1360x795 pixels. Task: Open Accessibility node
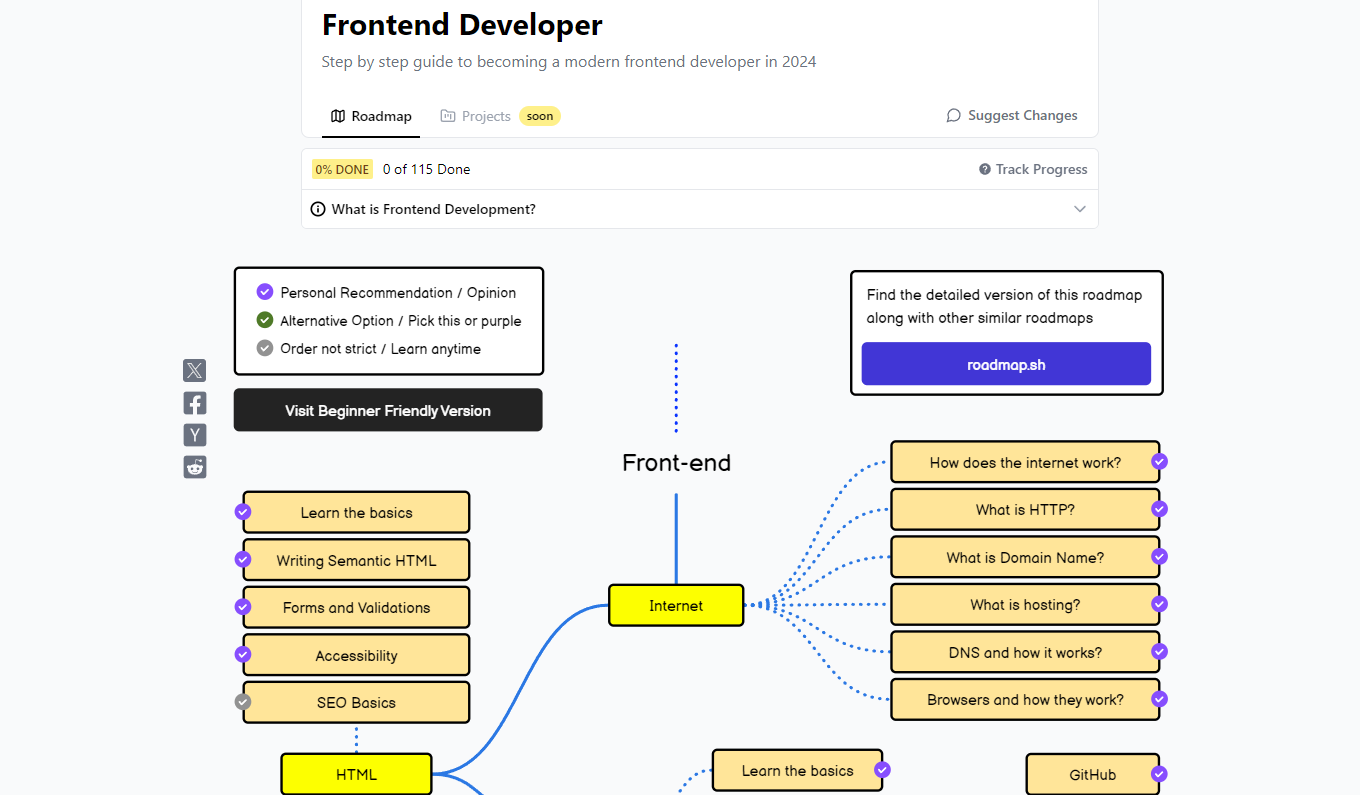pos(356,655)
